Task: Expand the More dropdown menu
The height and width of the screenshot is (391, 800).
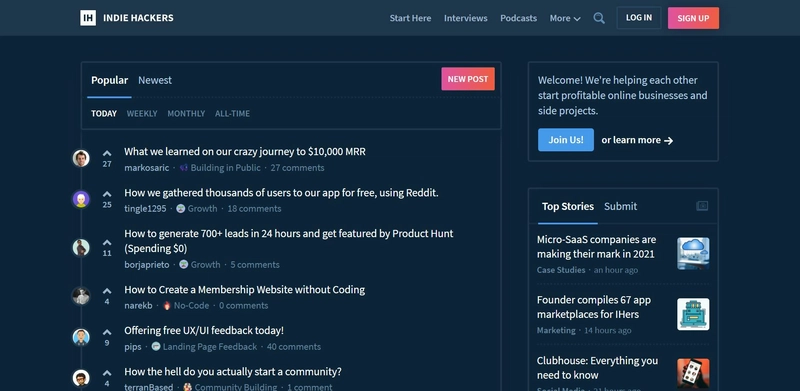Action: pos(565,18)
